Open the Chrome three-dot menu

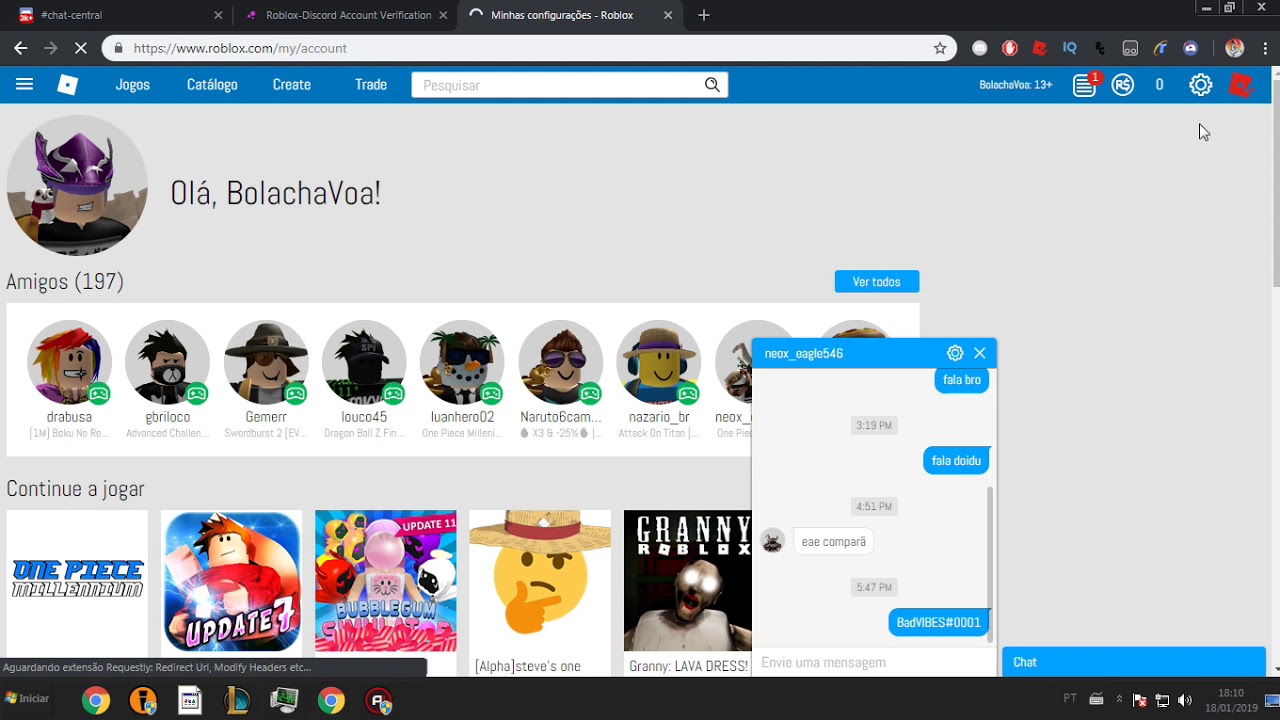tap(1266, 48)
